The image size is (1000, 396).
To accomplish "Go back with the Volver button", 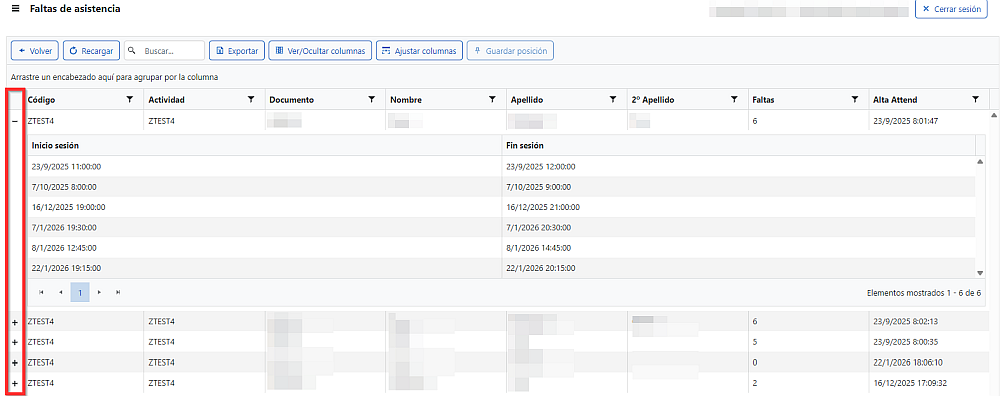I will point(35,51).
